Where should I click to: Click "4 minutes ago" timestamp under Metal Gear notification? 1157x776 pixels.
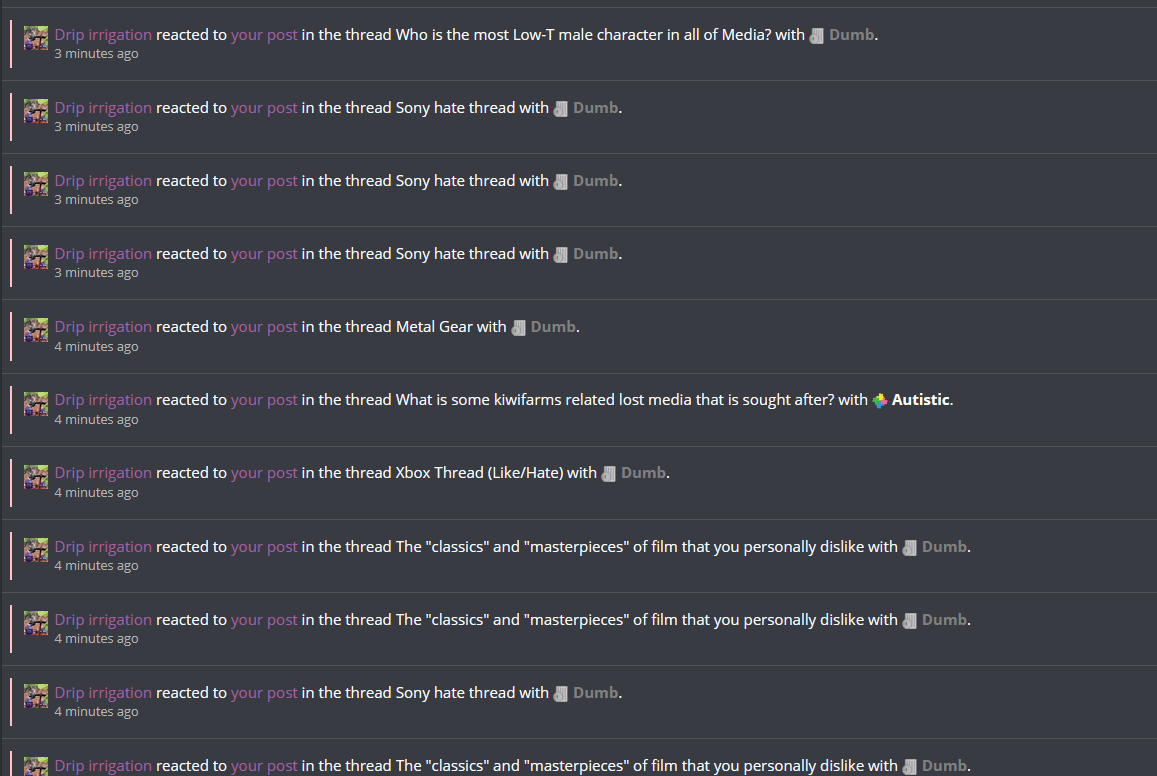(x=96, y=347)
